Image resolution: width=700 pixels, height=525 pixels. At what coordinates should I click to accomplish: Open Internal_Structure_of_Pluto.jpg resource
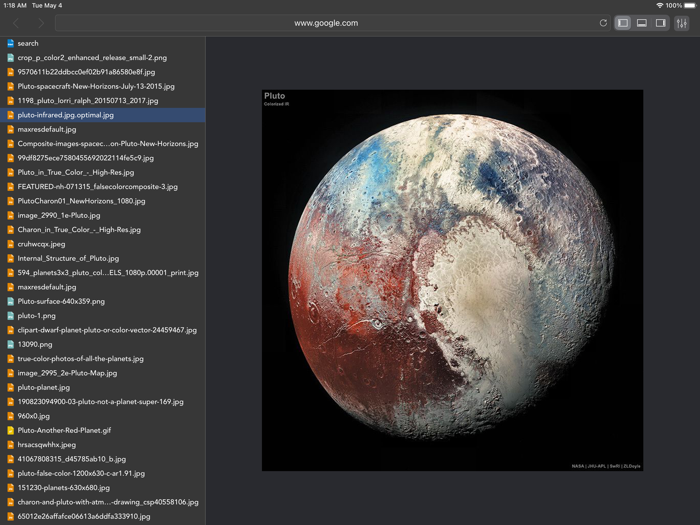68,258
